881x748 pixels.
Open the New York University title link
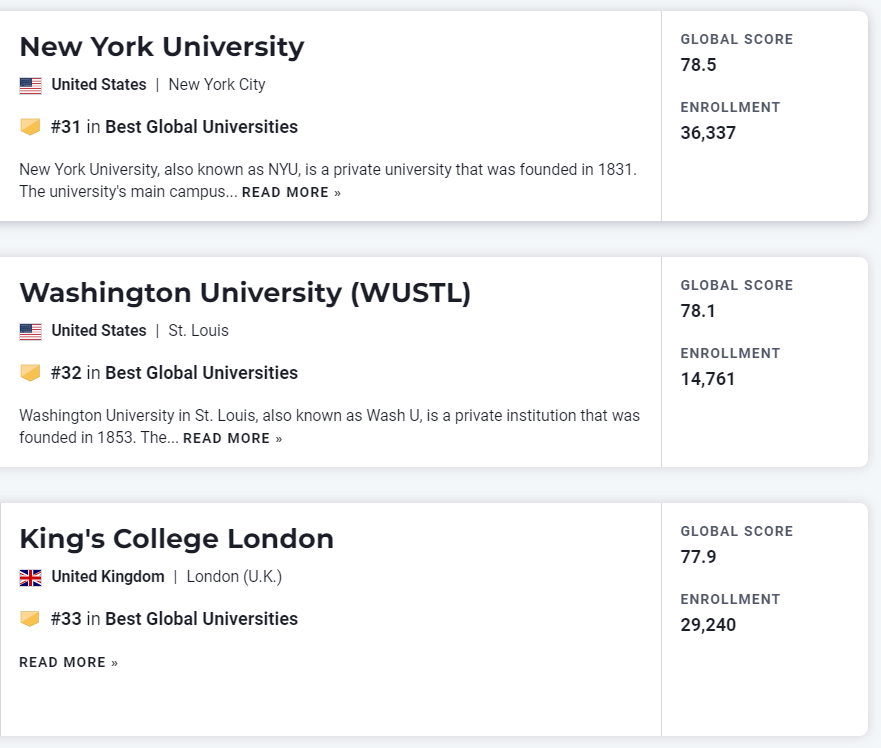coord(161,47)
